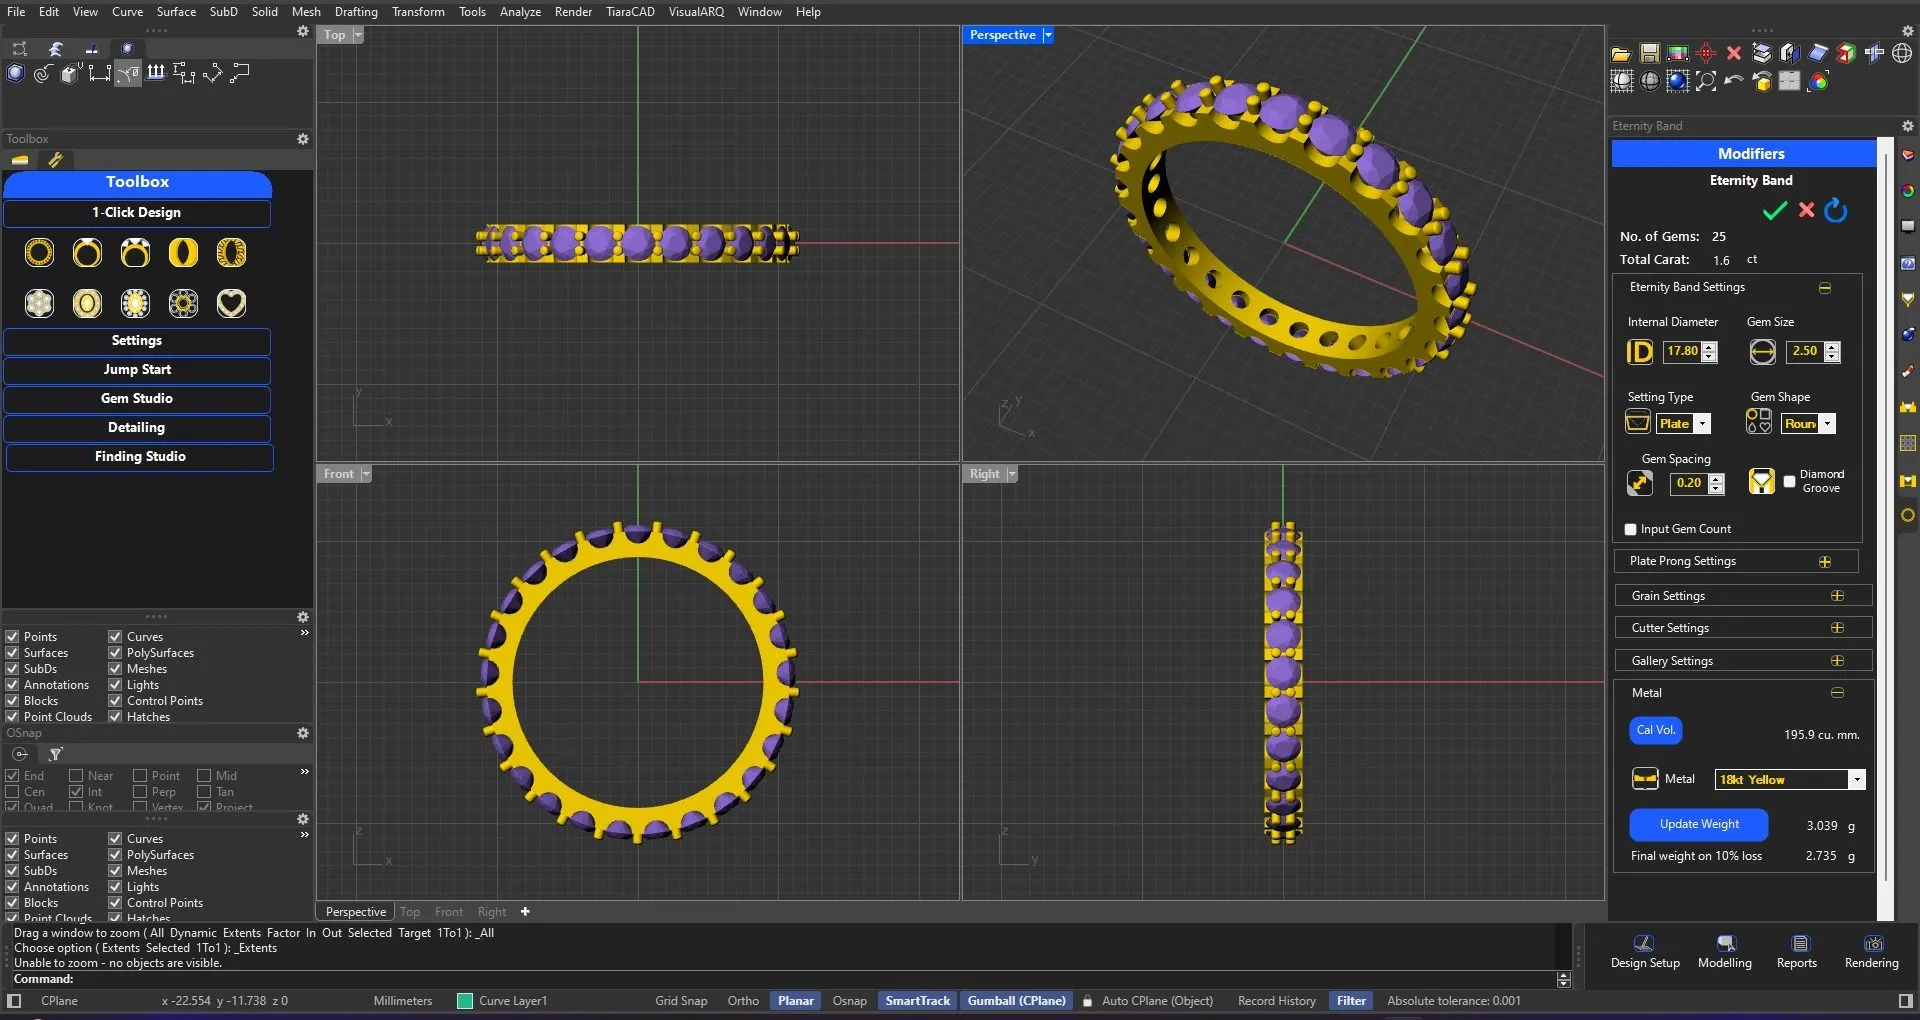
Task: Open the 18kt Yellow metal dropdown
Action: click(1856, 780)
